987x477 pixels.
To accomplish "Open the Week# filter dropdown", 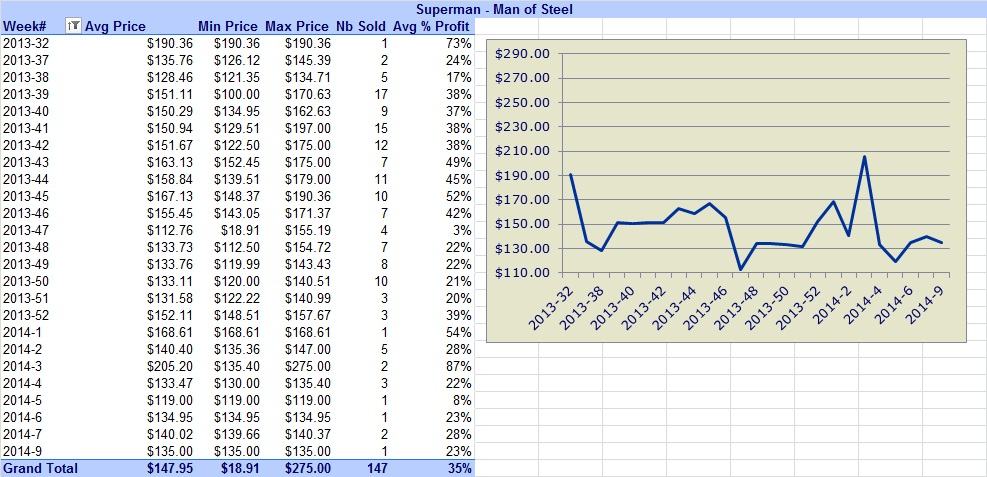I will [73, 26].
